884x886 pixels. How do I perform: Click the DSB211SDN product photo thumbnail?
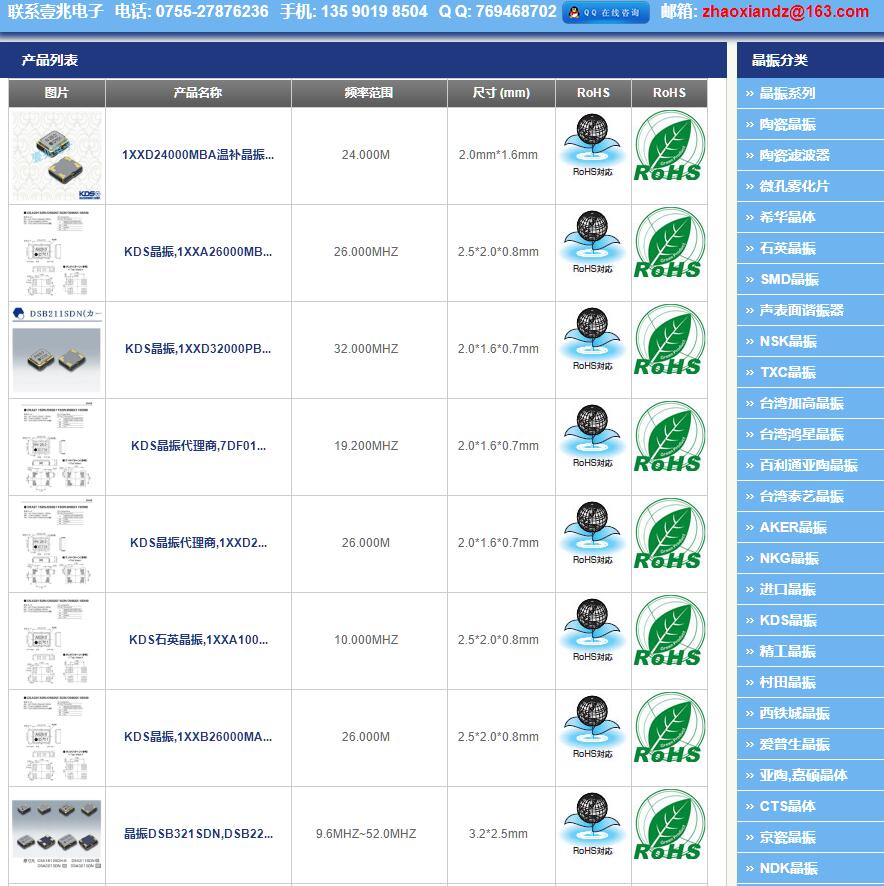click(57, 349)
